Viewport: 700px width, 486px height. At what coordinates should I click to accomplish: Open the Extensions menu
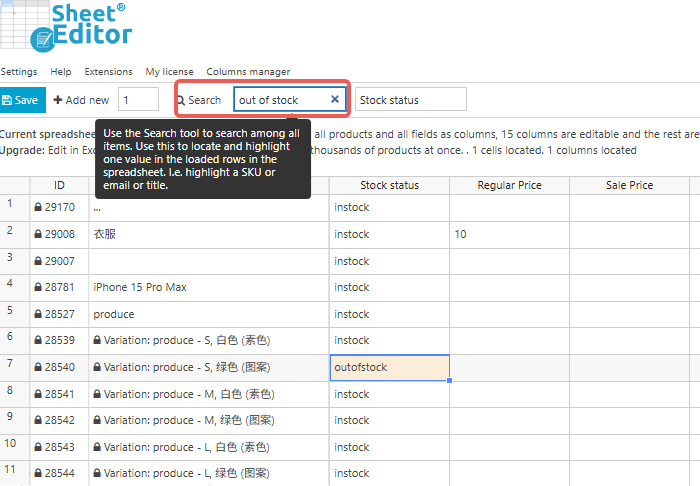(x=108, y=72)
